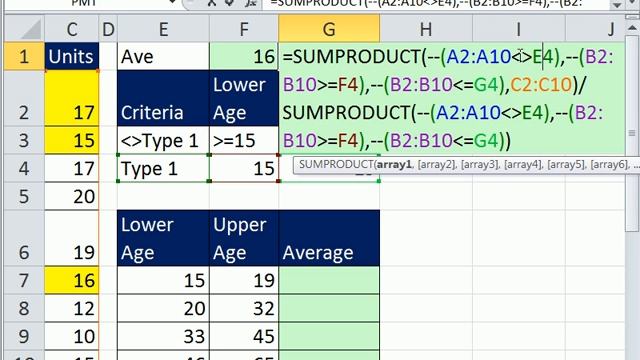This screenshot has height=360, width=640.
Task: Click '[array5]' in the function tooltip
Action: 566,164
